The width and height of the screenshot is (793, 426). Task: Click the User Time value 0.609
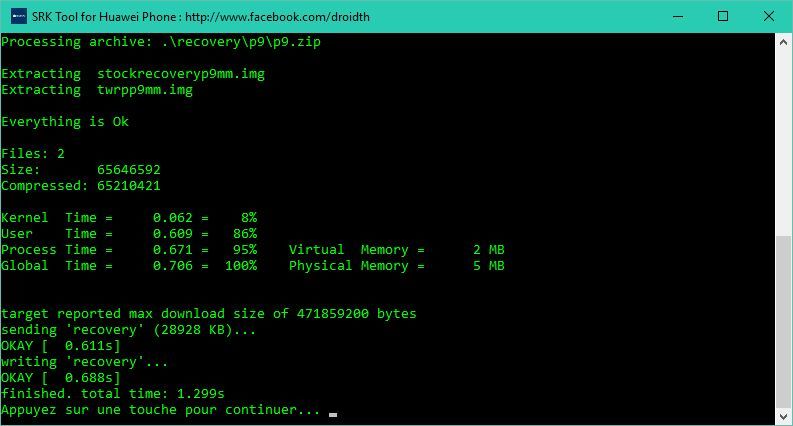pos(172,234)
